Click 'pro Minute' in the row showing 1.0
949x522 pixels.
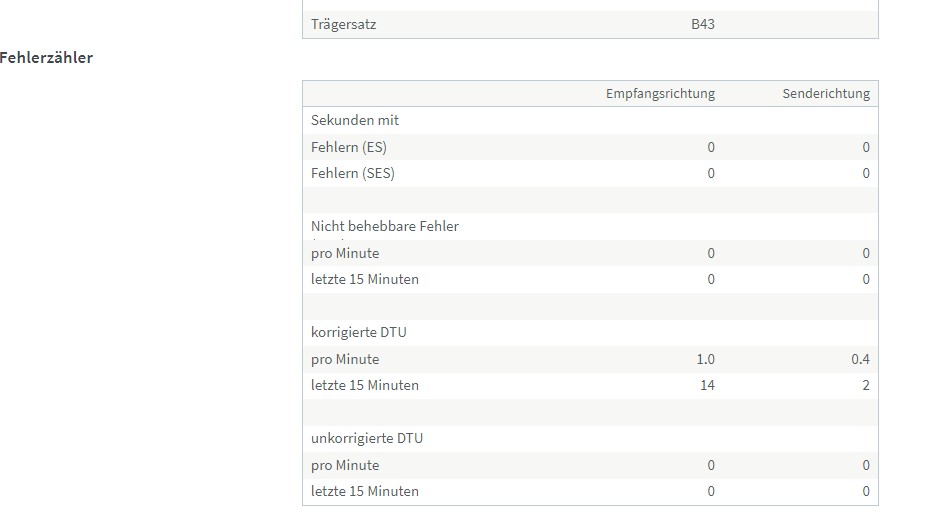345,359
